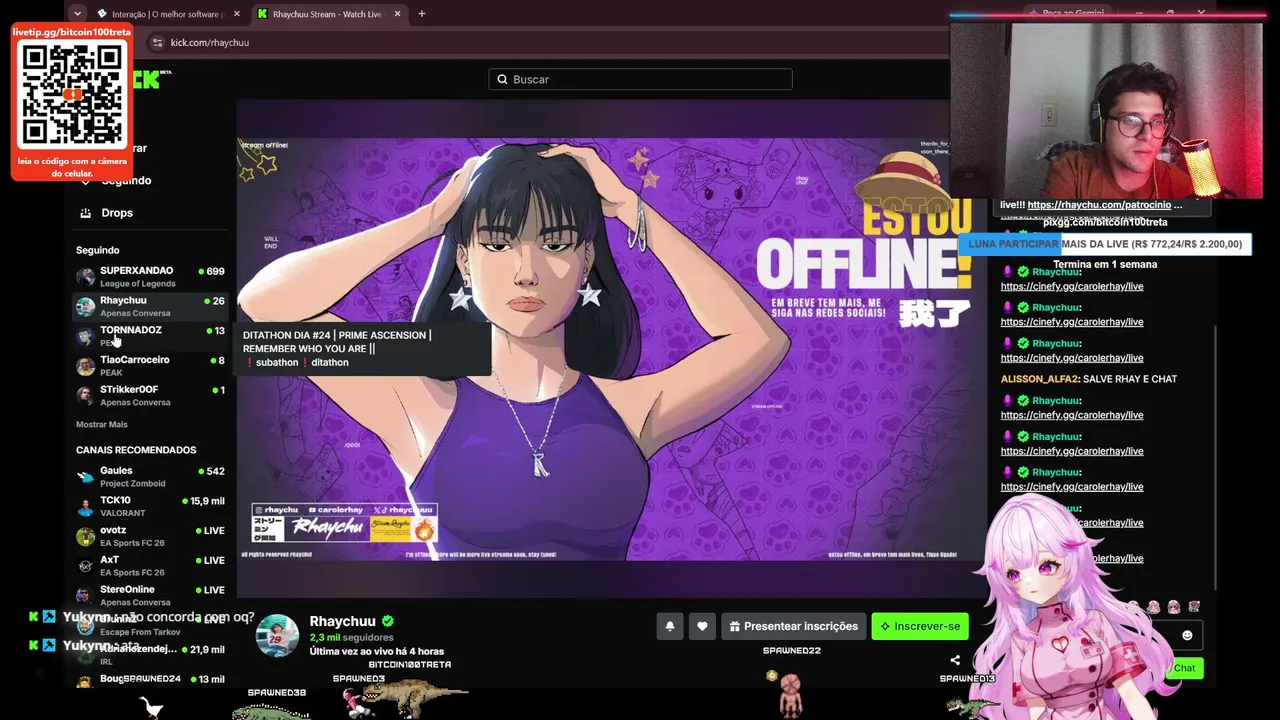Click the chat panel scrollbar
The height and width of the screenshot is (720, 1280).
(x=1216, y=458)
